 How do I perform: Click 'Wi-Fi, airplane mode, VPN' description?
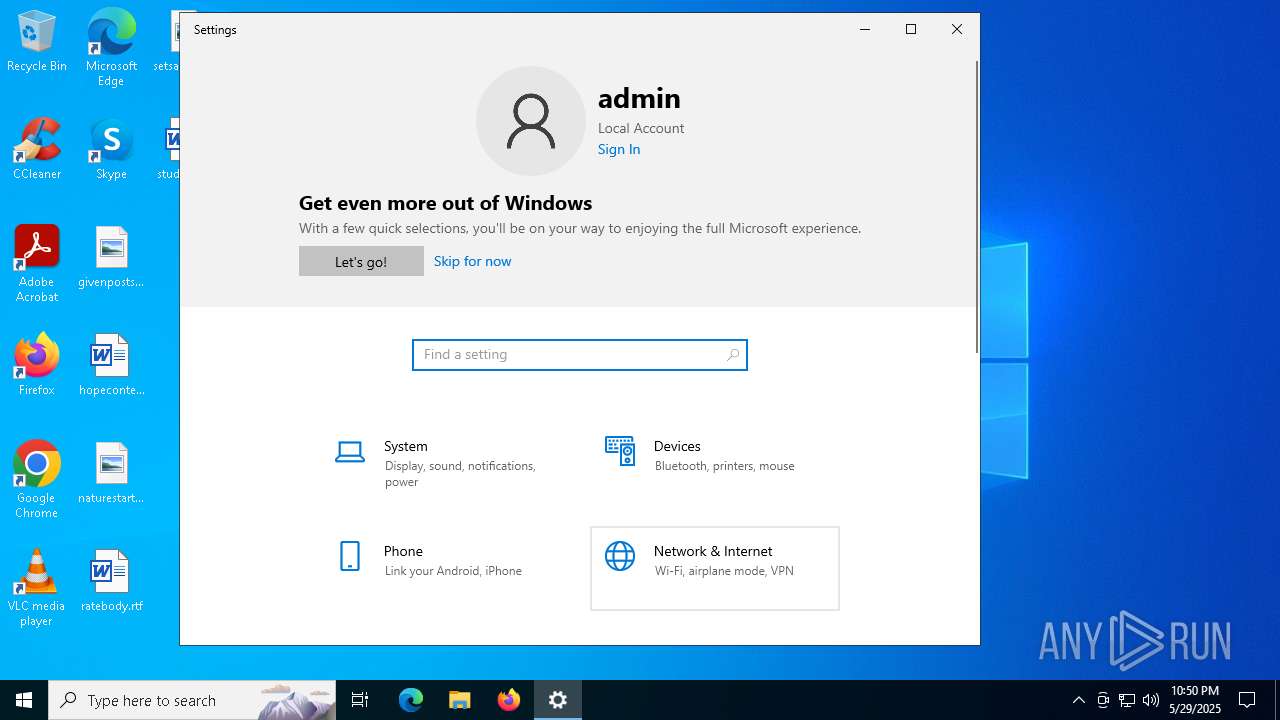coord(724,571)
